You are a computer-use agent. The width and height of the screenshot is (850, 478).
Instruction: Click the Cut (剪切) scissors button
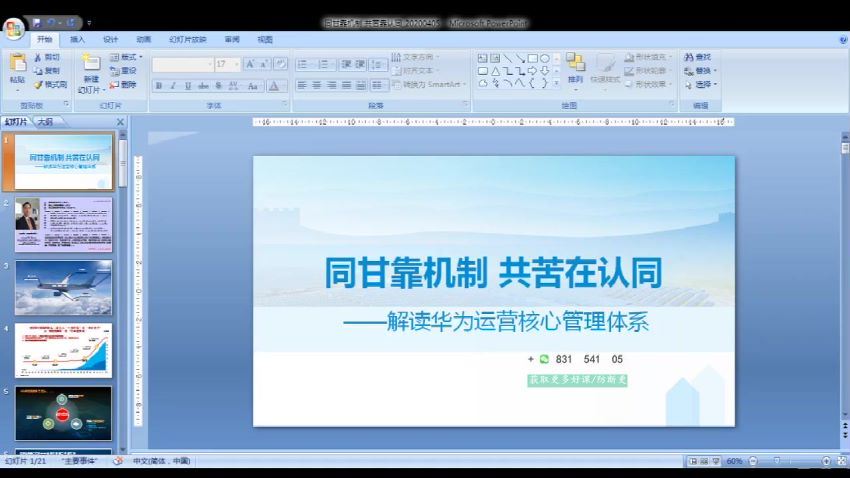pyautogui.click(x=47, y=57)
